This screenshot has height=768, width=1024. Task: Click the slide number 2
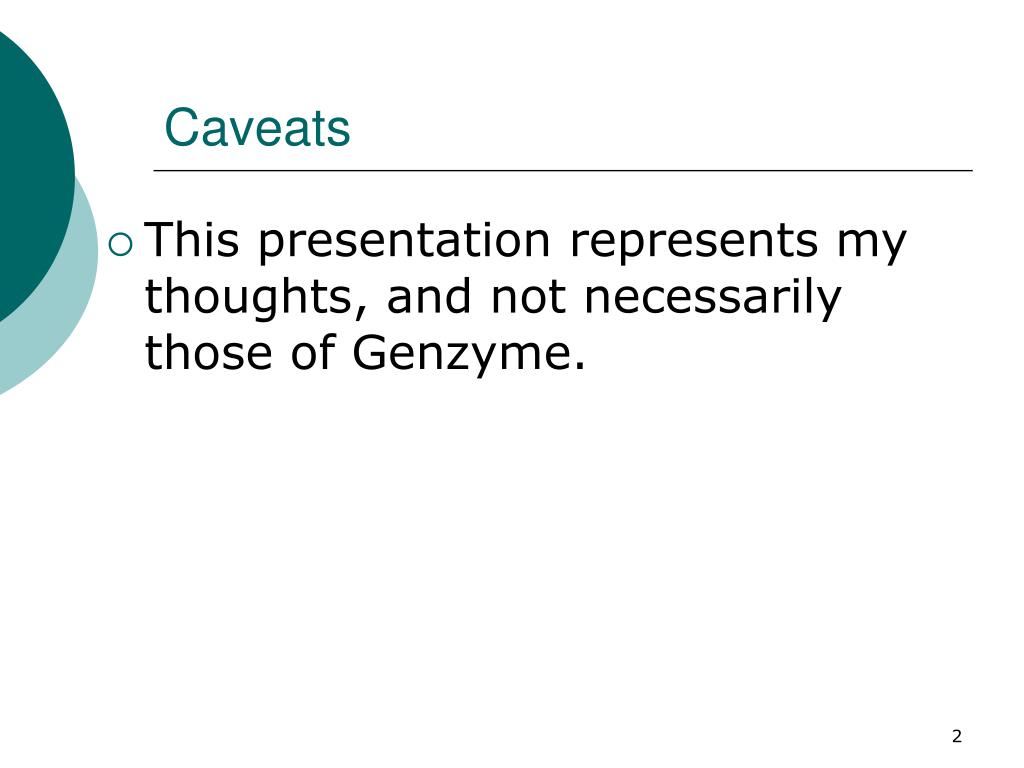[x=957, y=736]
